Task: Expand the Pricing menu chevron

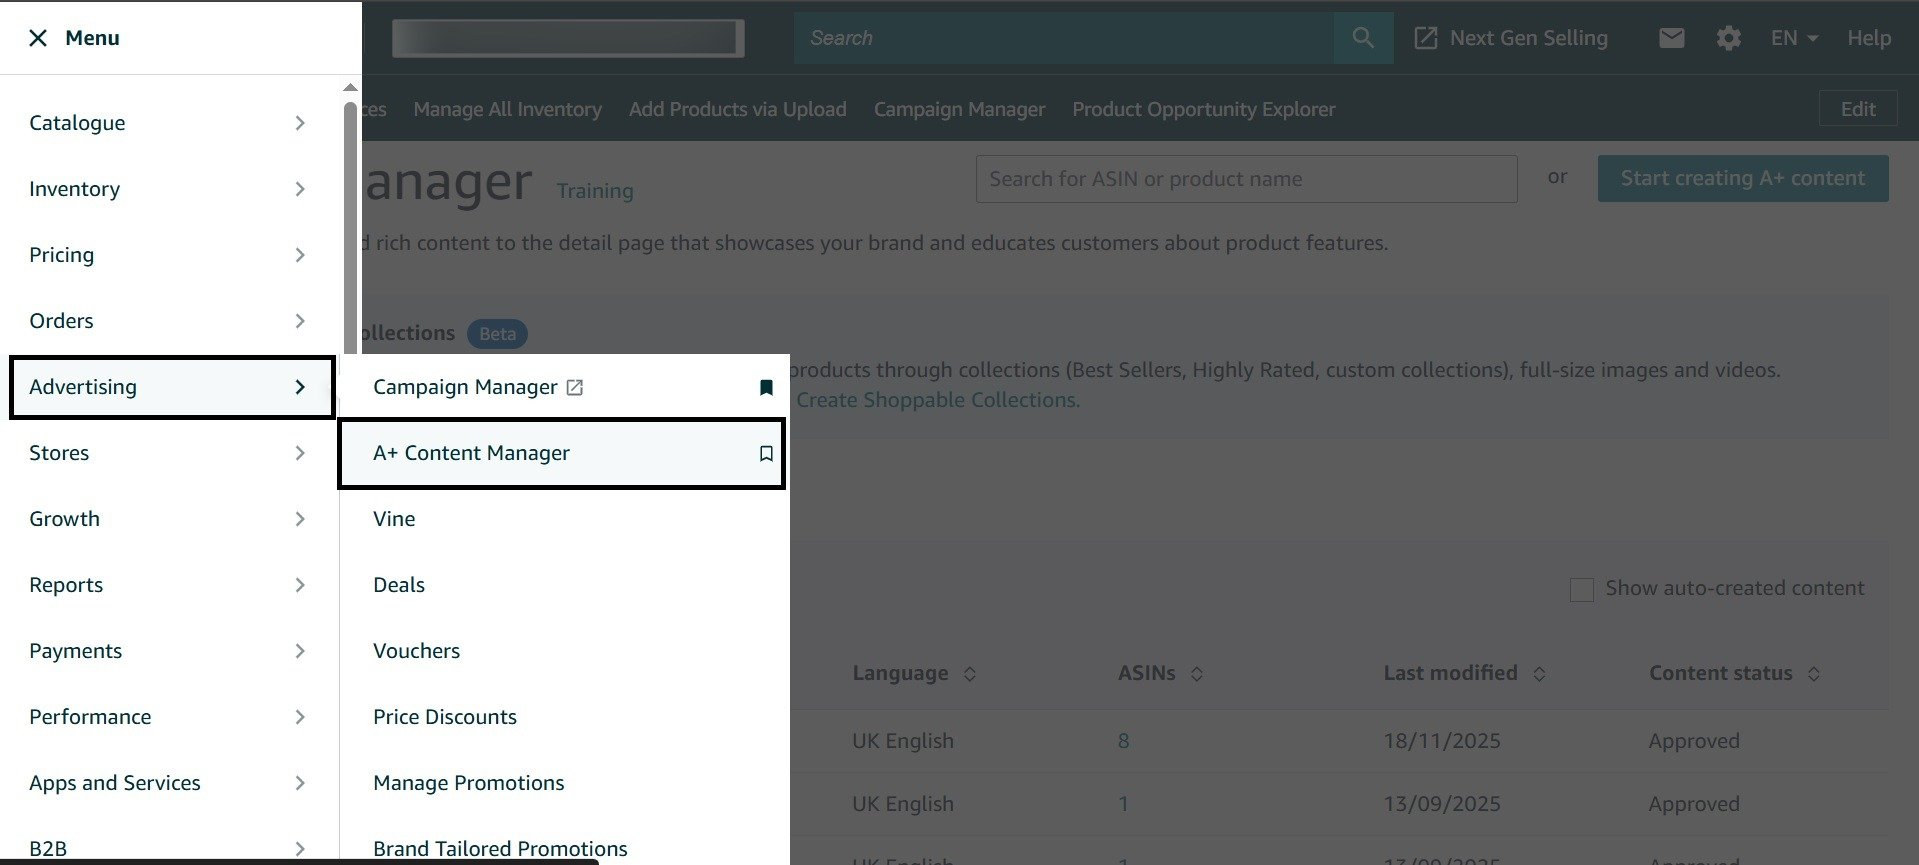Action: 300,255
